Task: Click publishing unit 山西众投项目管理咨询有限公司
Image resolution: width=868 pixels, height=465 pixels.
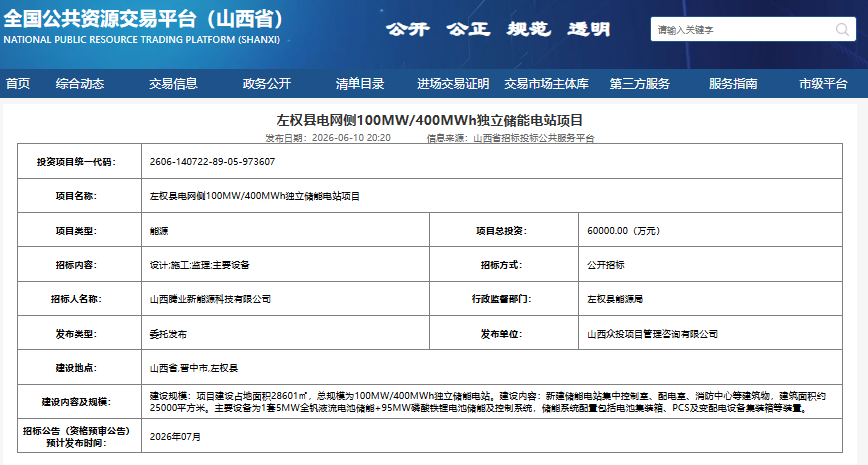Action: 652,334
